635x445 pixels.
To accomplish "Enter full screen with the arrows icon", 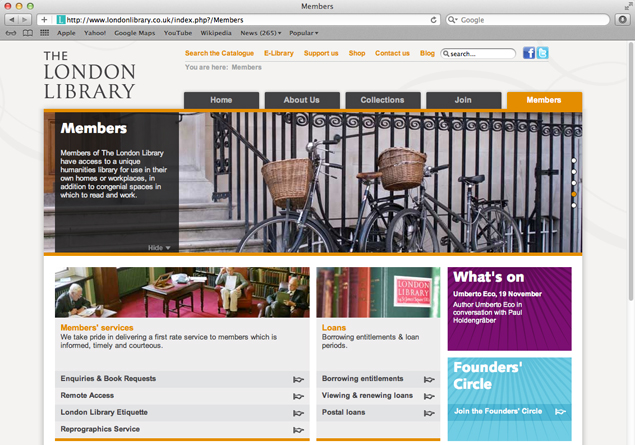I will point(628,6).
